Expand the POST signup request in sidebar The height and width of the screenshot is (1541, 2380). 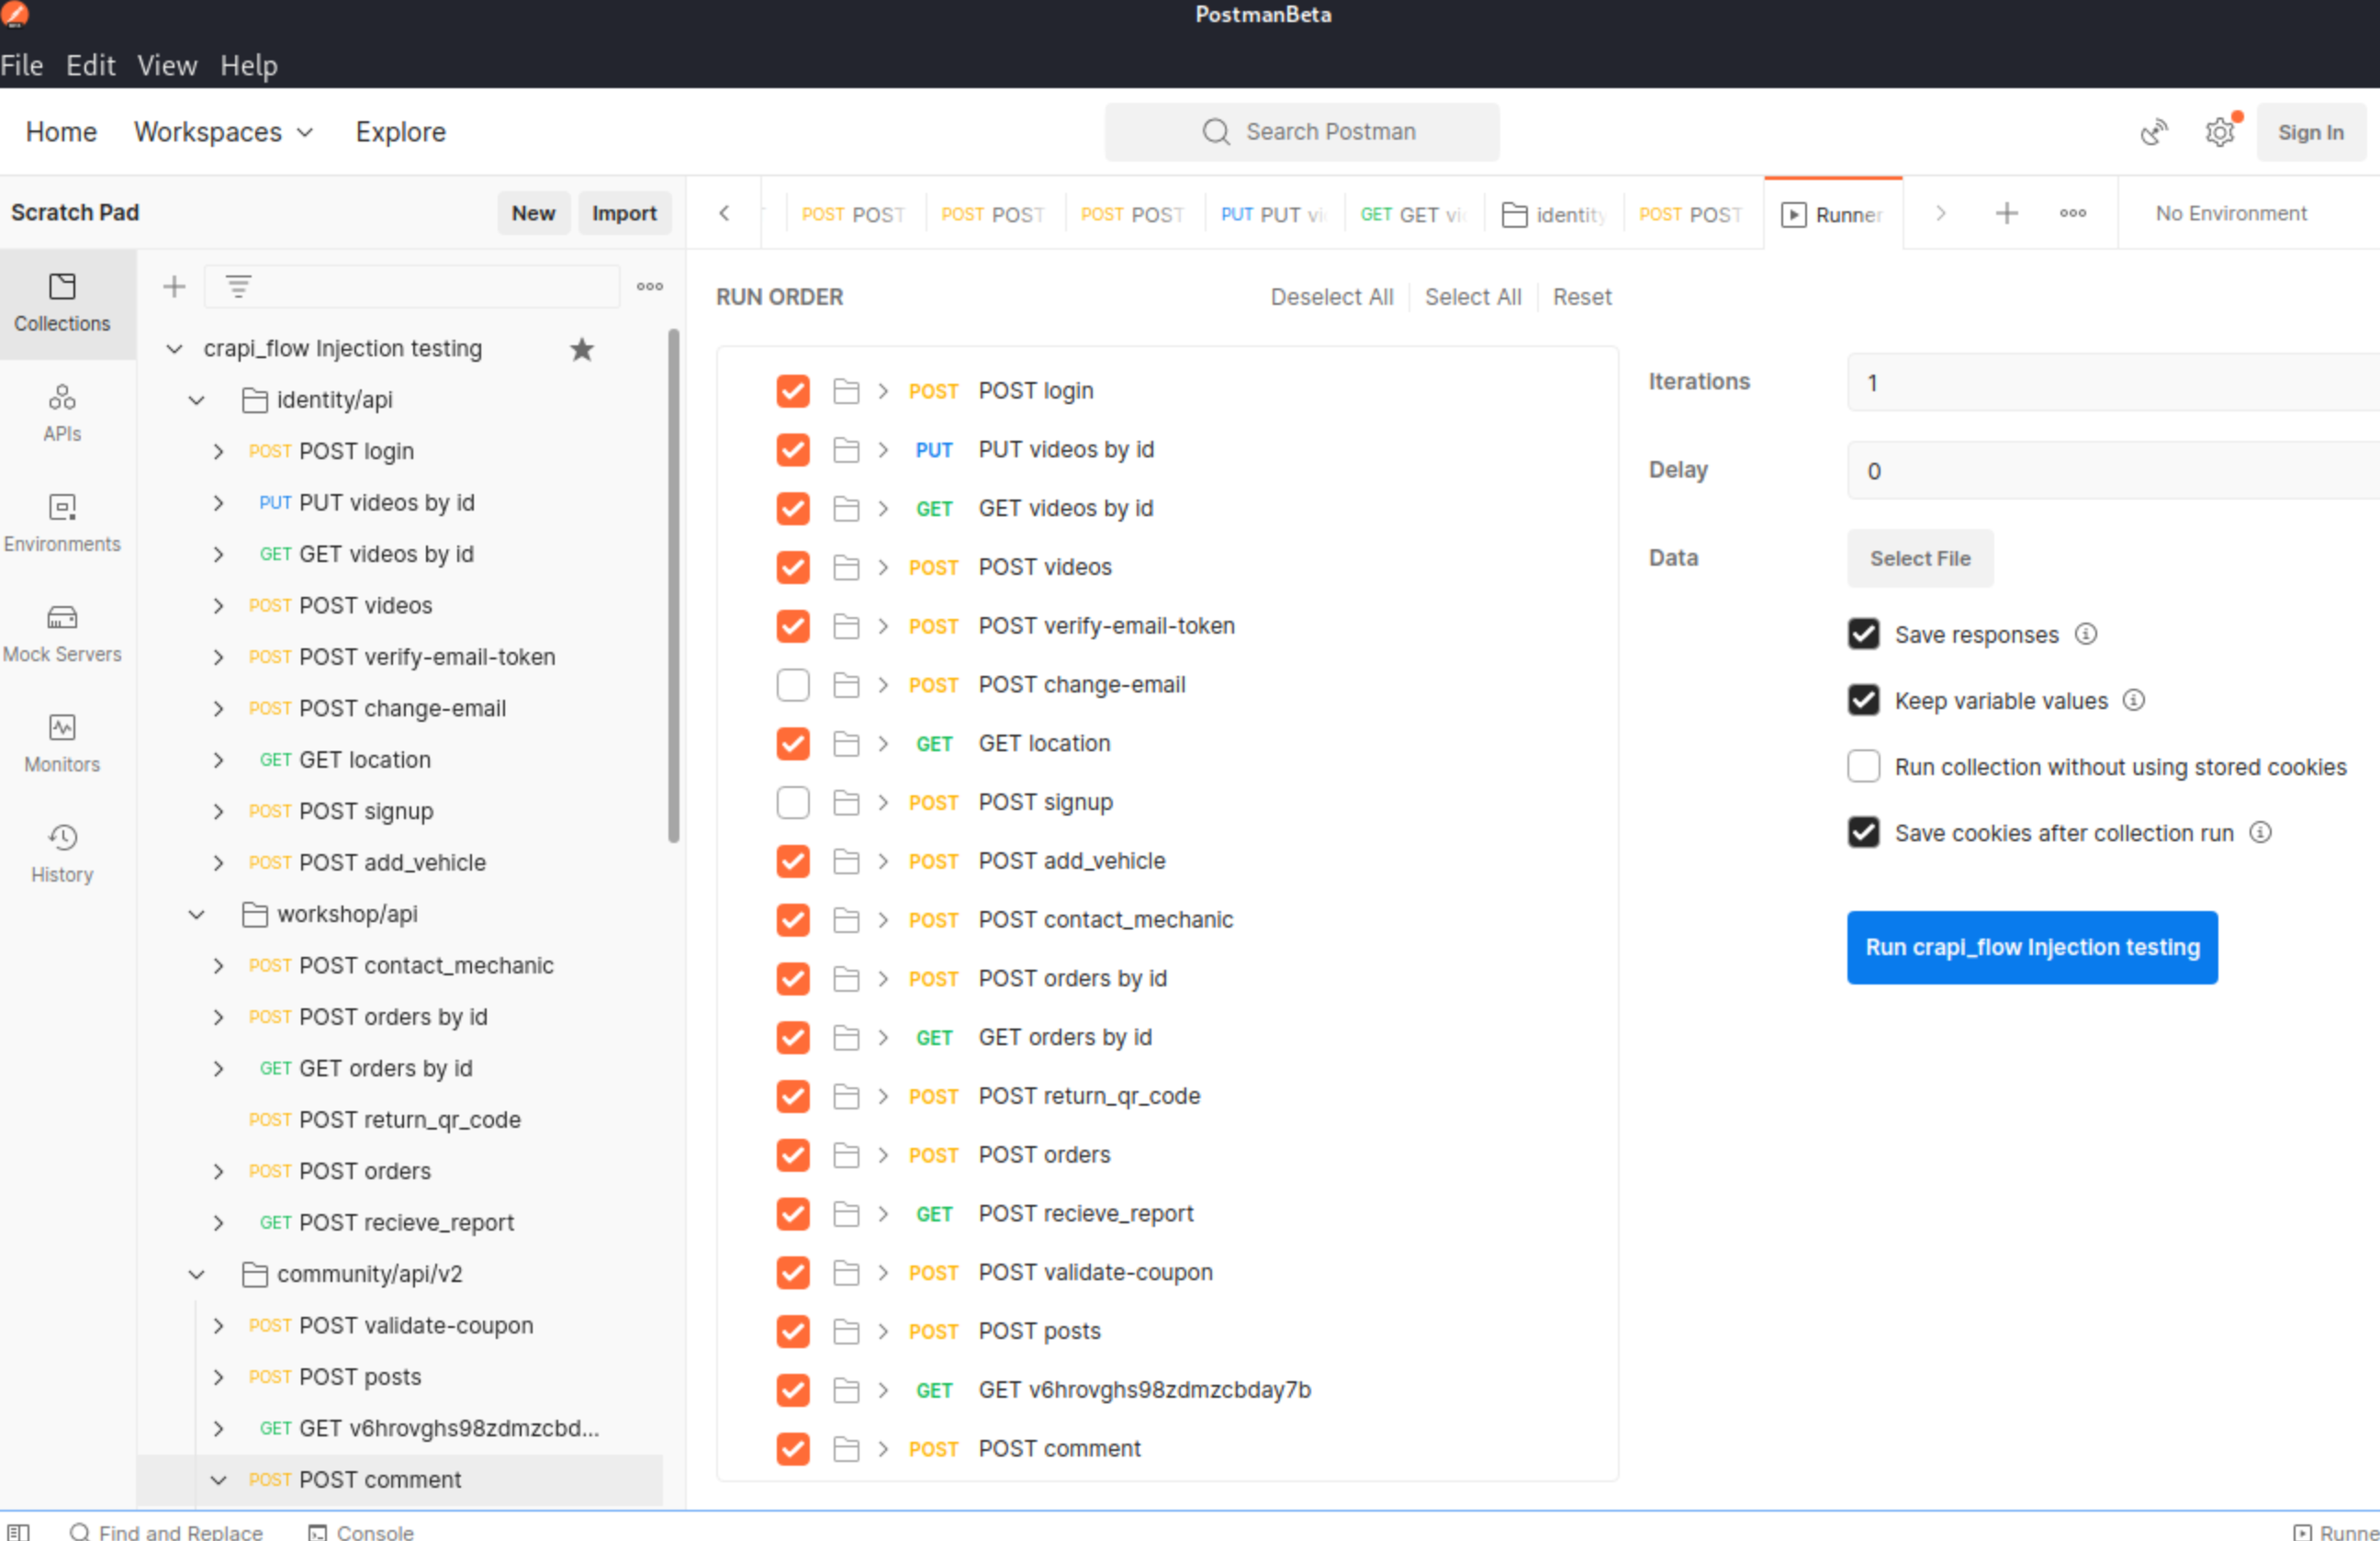tap(218, 811)
